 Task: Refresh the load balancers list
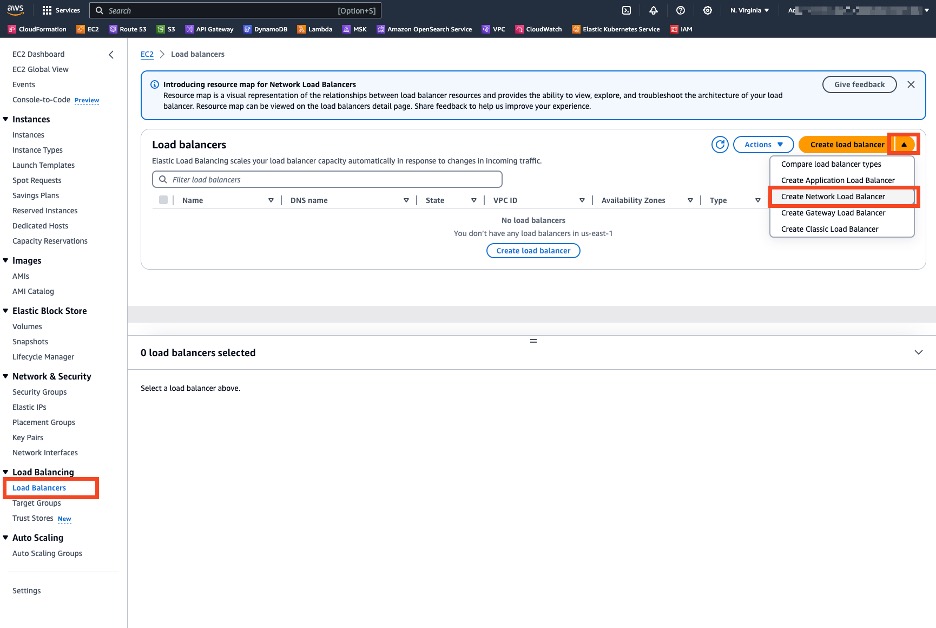click(x=720, y=144)
